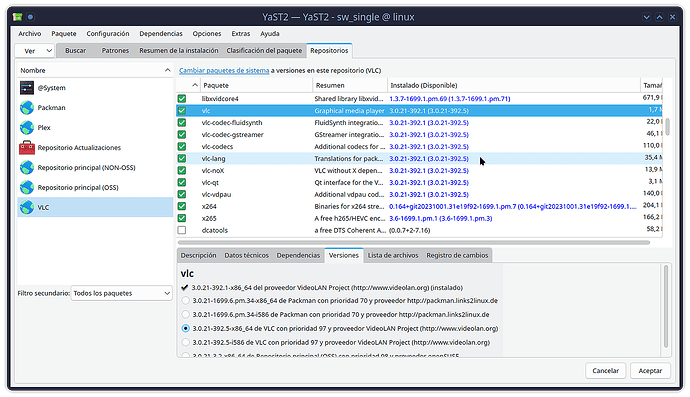Toggle the vlc-codecs package checkbox

[182, 147]
